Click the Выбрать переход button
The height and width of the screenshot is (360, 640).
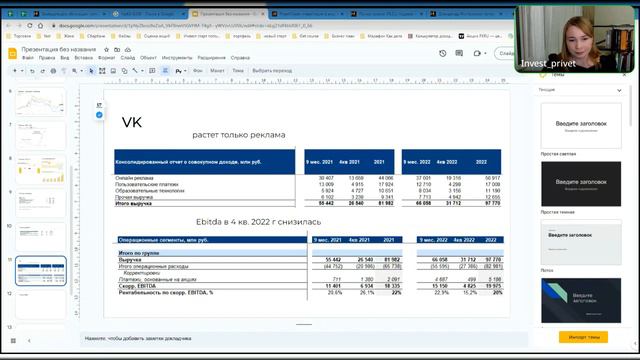(272, 71)
